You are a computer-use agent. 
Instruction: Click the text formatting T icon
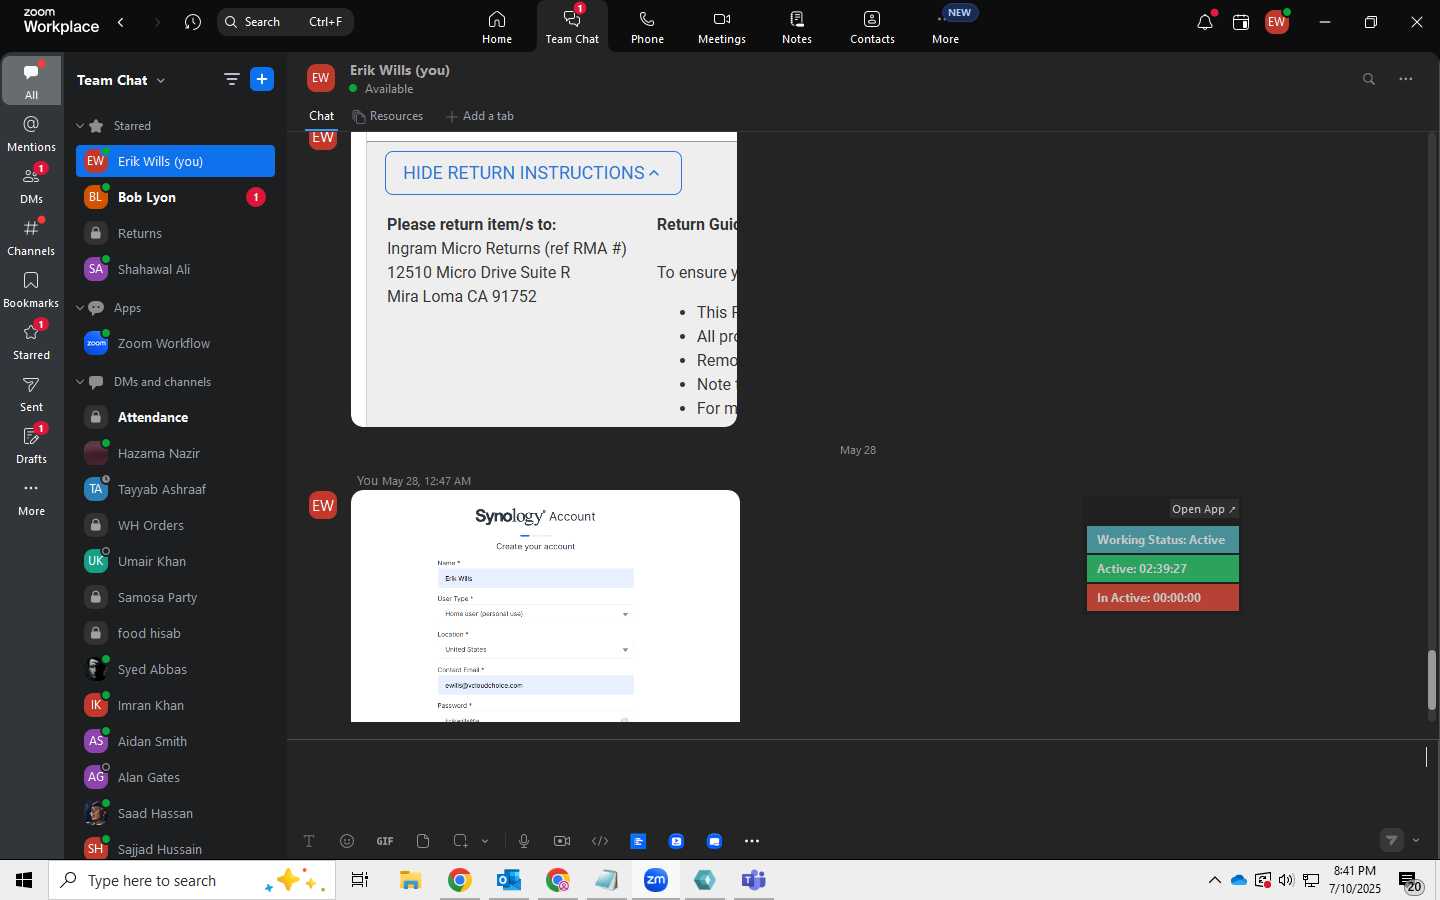[x=309, y=841]
